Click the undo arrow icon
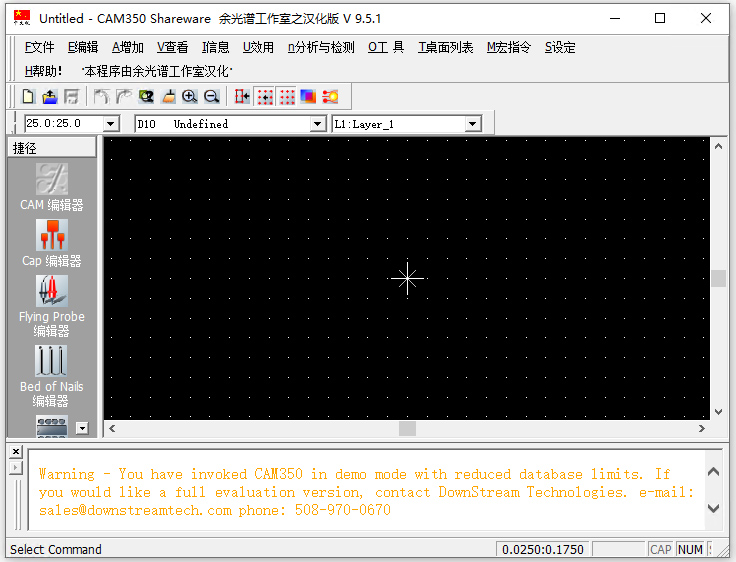Screen dimensions: 736x562 [101, 97]
